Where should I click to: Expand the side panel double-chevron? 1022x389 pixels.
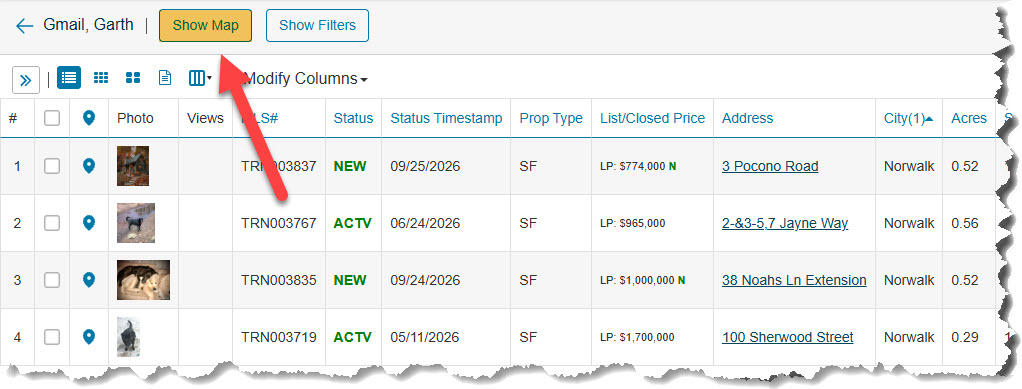[x=25, y=79]
